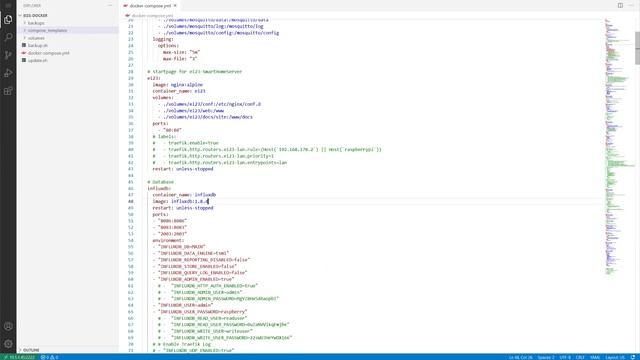Screen dimensions: 640x360
Task: Change line endings via CRLF indicator
Action: coord(580,357)
